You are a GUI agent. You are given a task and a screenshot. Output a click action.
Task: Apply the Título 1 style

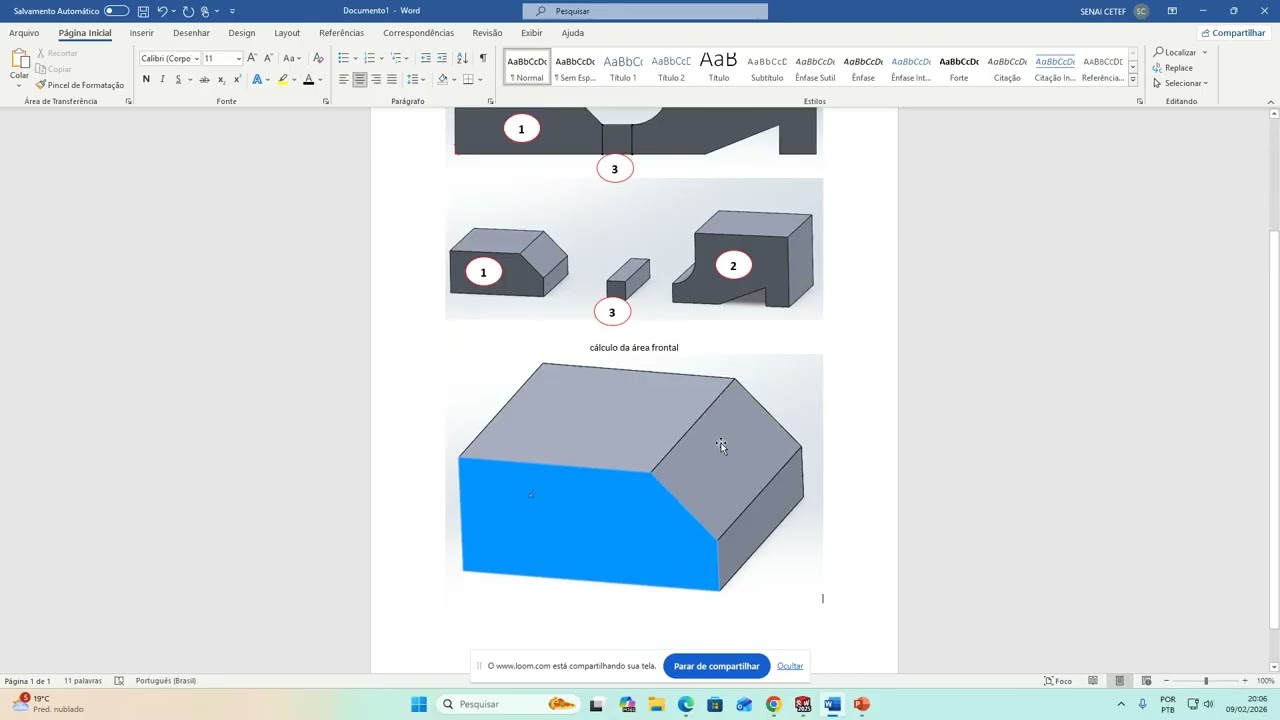coord(623,67)
